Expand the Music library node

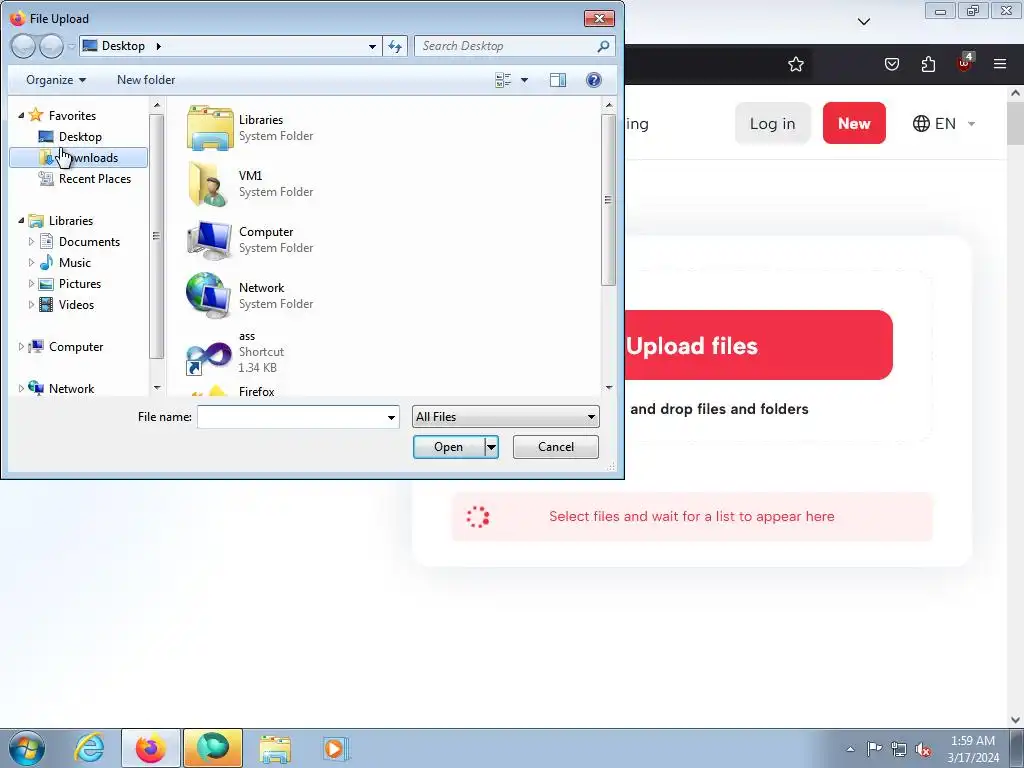31,263
